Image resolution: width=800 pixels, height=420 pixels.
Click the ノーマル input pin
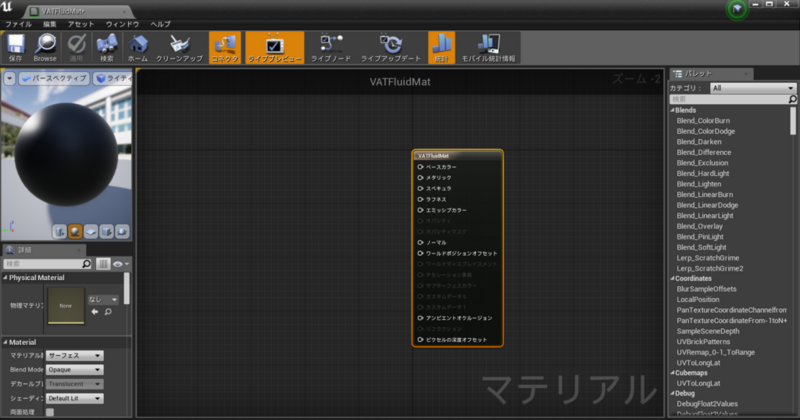tap(420, 242)
